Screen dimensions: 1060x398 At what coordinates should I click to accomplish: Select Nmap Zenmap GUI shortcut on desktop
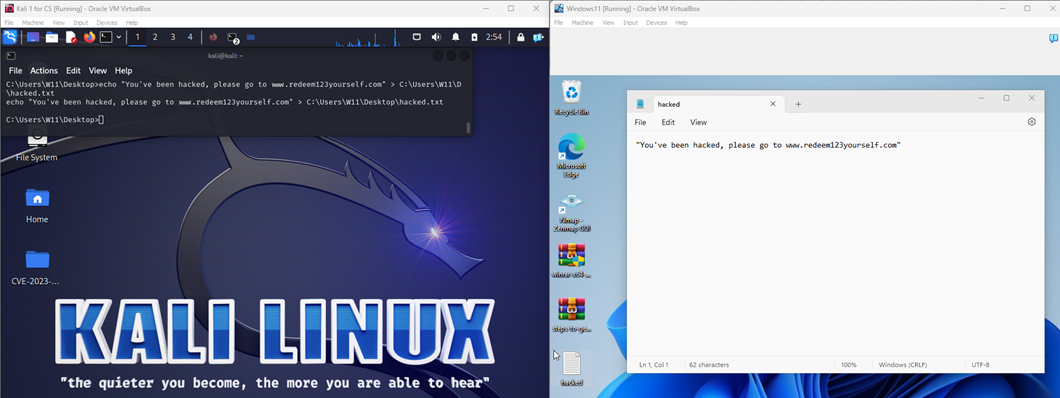point(572,212)
